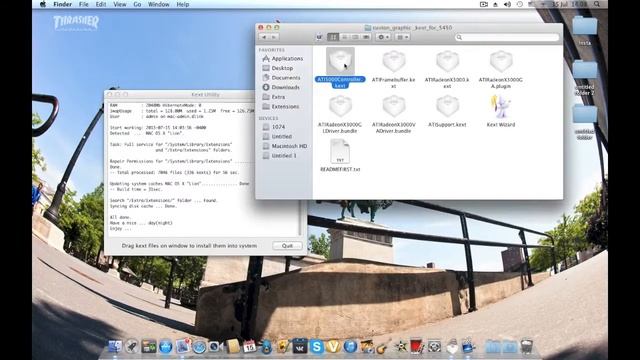Go back in Finder window
Image resolution: width=640 pixels, height=360 pixels.
click(264, 37)
